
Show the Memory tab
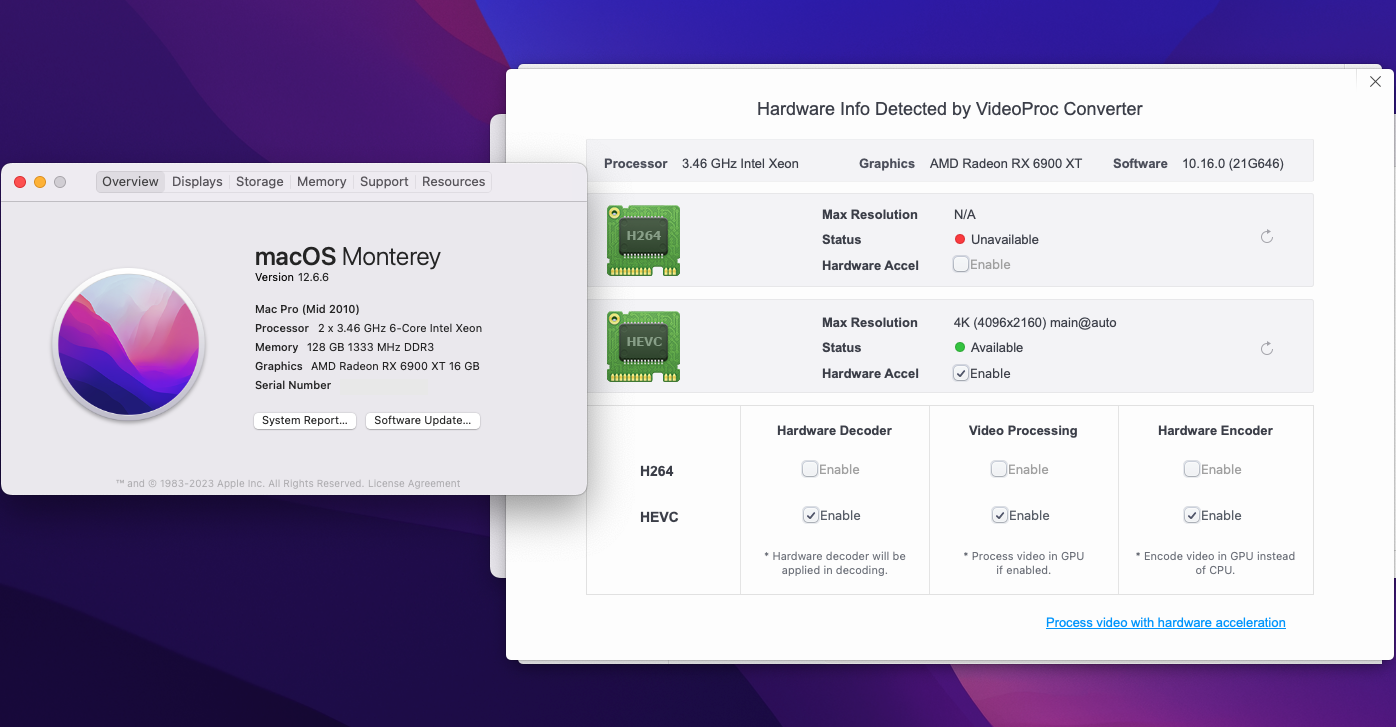click(322, 182)
